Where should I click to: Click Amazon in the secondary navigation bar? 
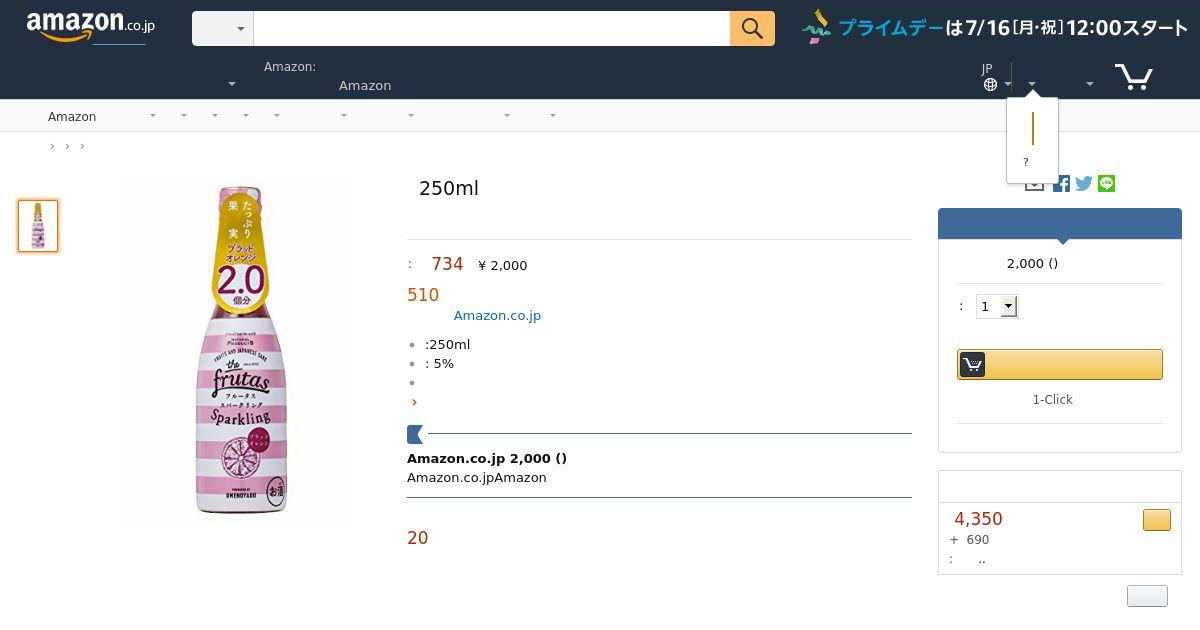pos(72,117)
